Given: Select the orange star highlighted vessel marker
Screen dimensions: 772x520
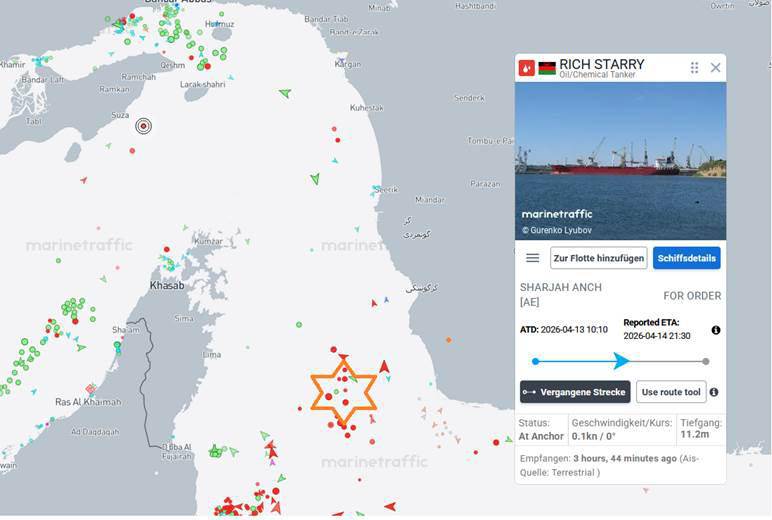Looking at the screenshot, I should [344, 392].
